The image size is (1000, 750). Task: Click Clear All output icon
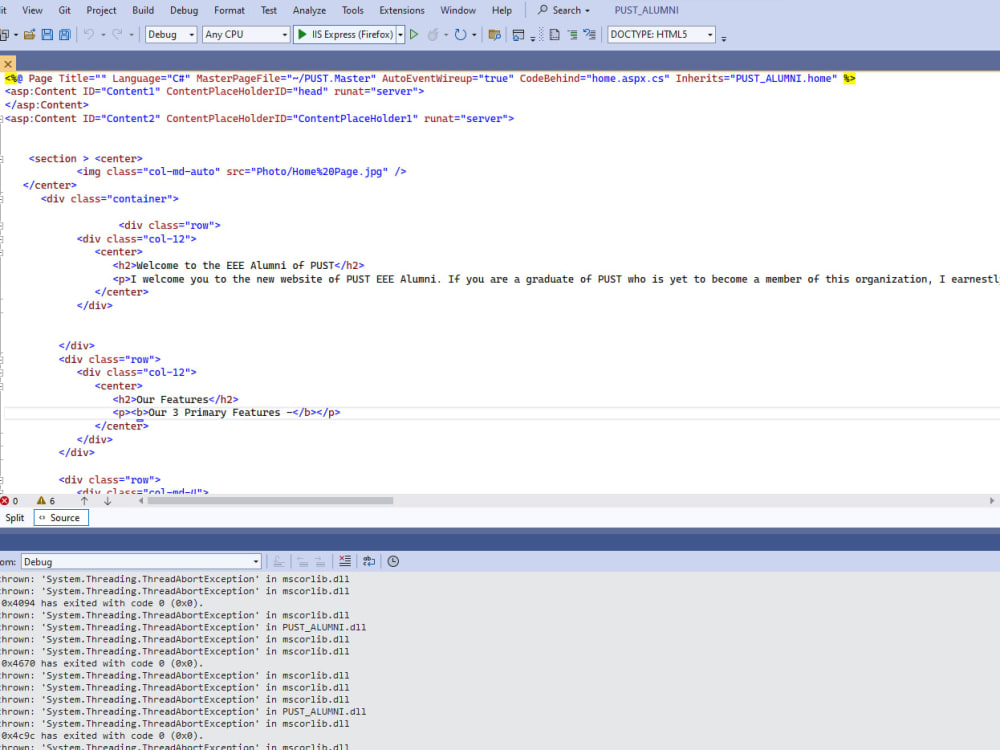point(344,561)
